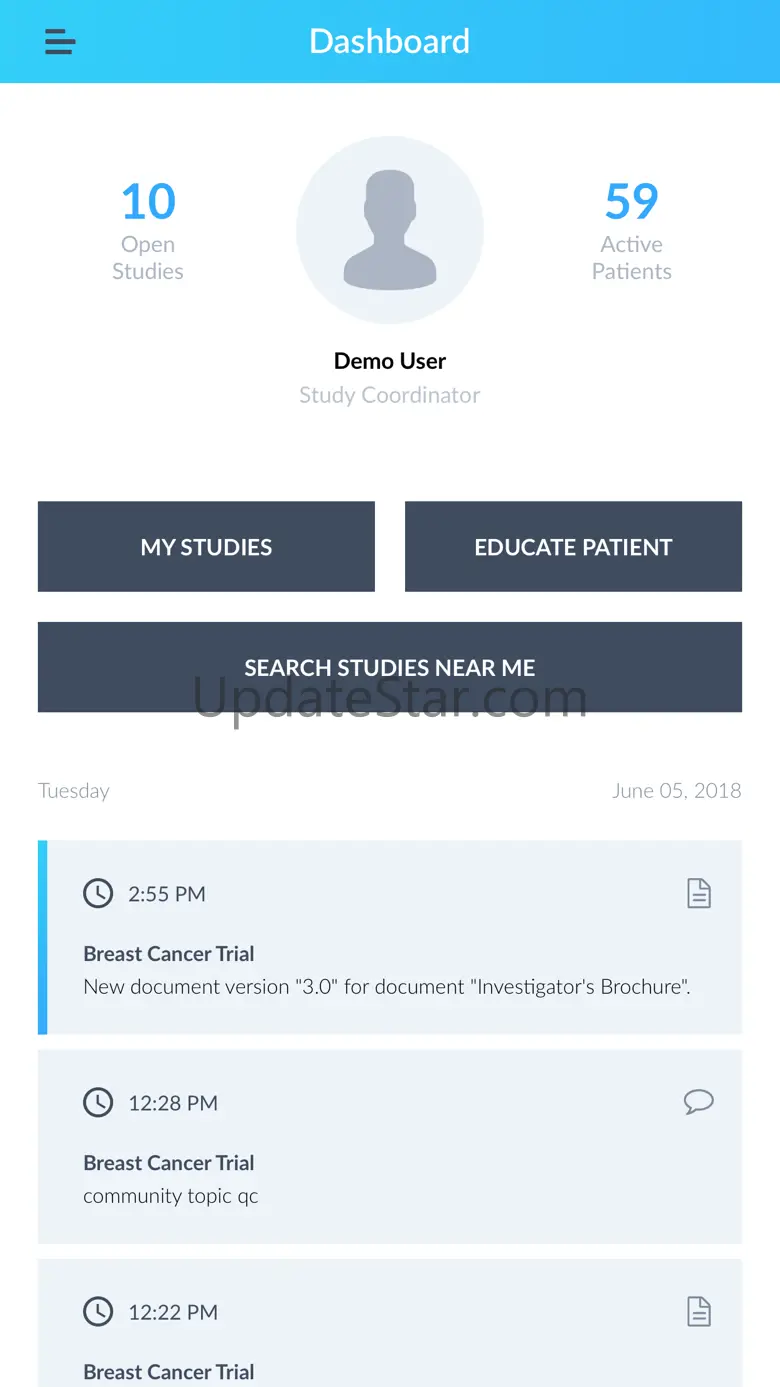Click the June 05, 2018 date label
The height and width of the screenshot is (1387, 780).
(676, 790)
